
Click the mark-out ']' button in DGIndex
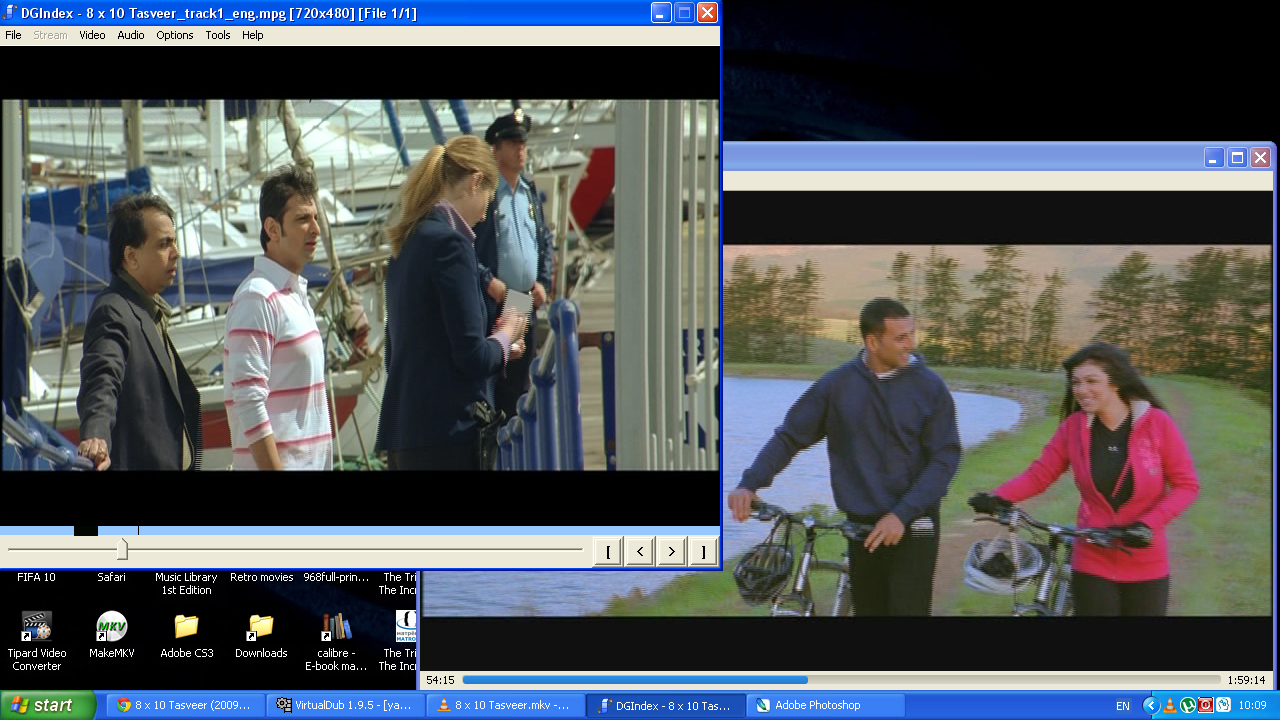coord(703,551)
